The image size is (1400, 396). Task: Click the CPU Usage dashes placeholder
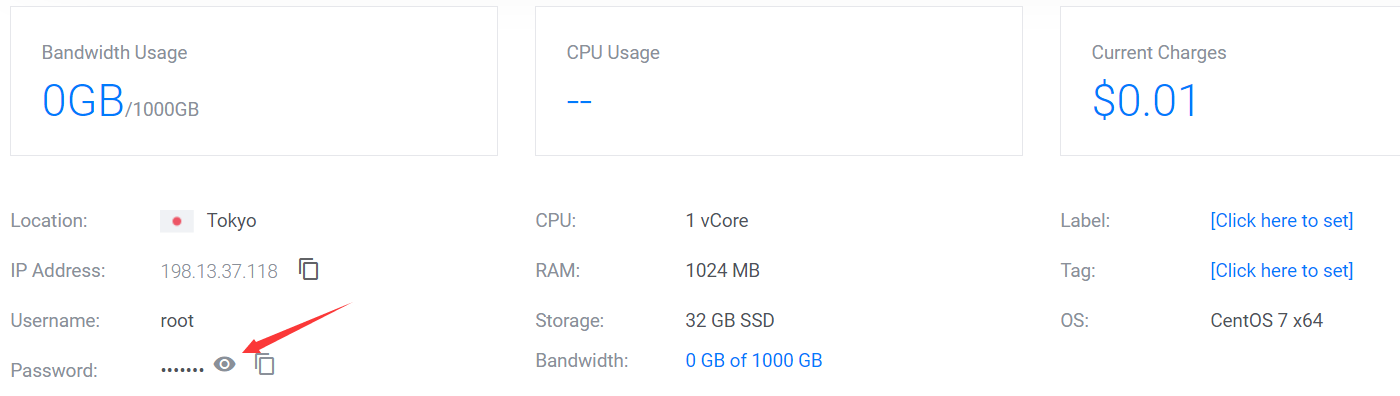pos(579,102)
